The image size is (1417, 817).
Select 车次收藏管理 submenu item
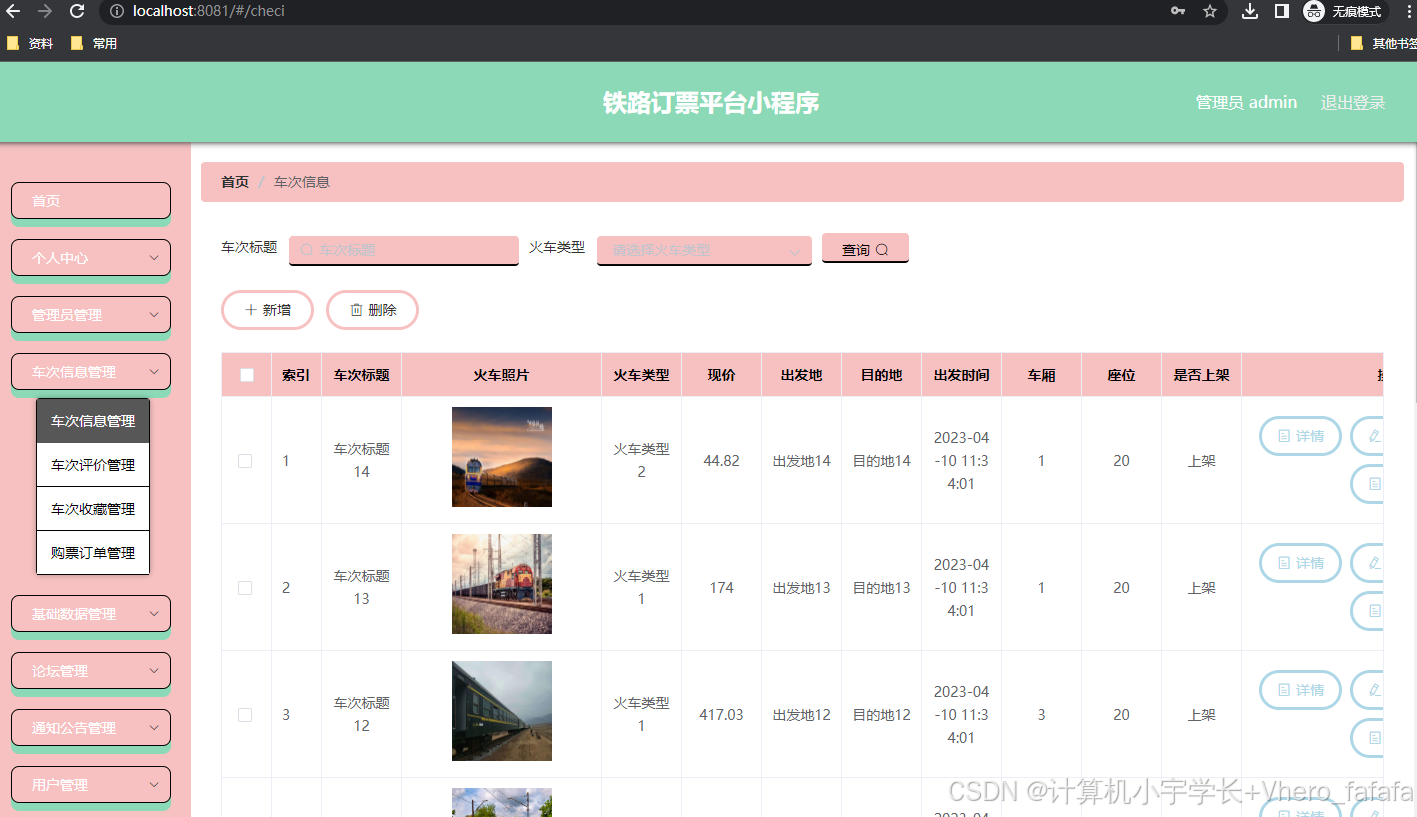[93, 509]
